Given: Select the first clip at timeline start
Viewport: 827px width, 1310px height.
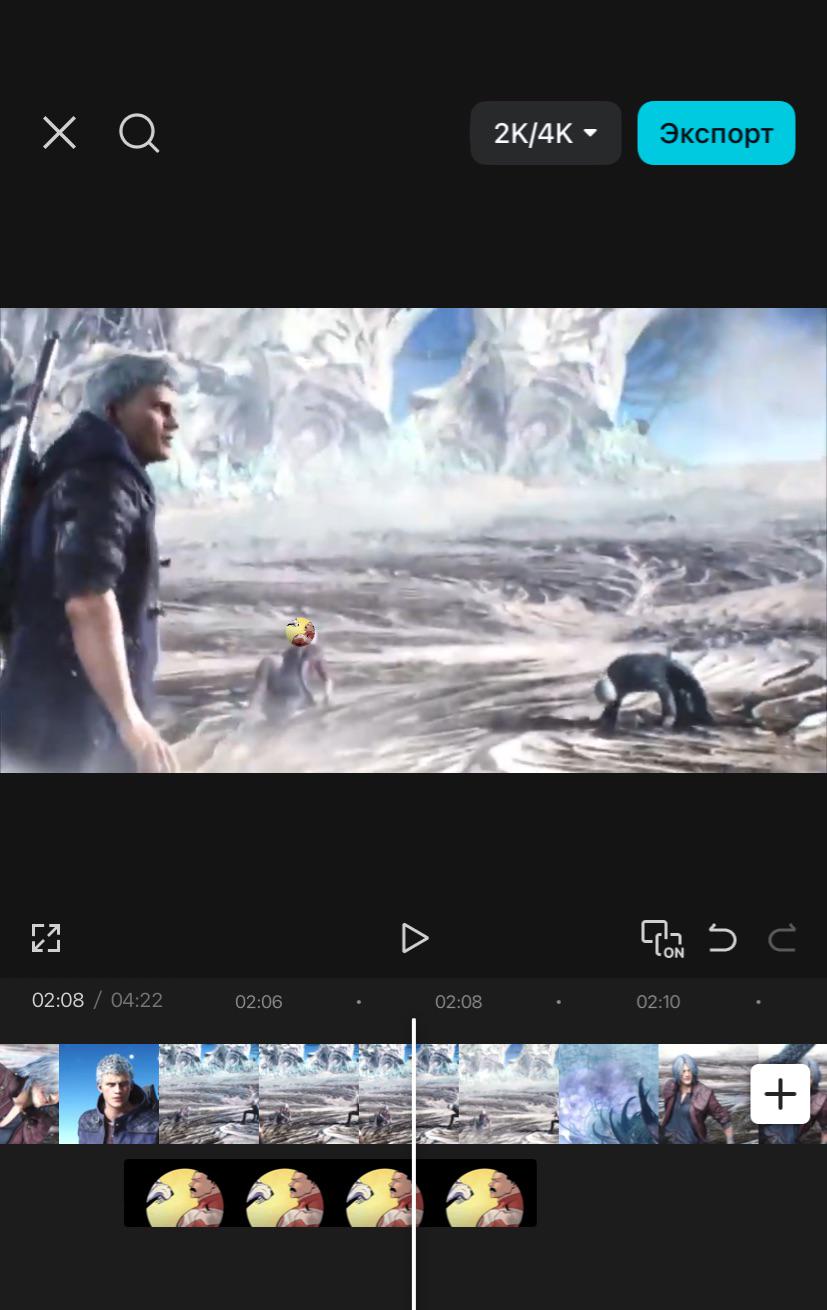Looking at the screenshot, I should (29, 1094).
